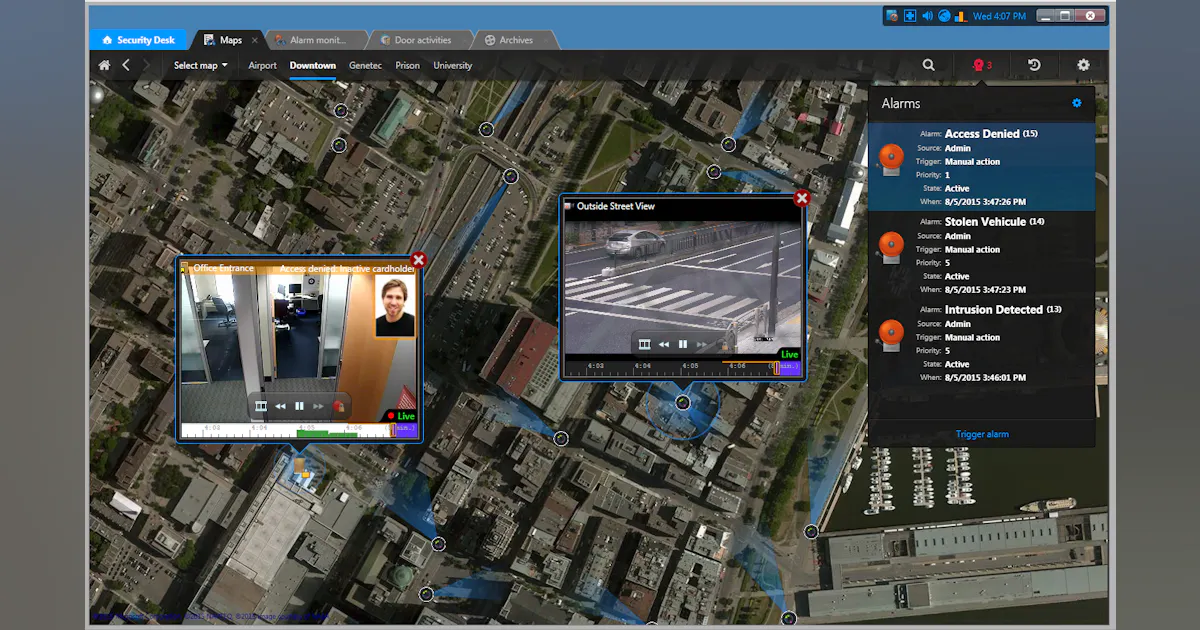Navigate back with the left arrow

(x=126, y=65)
